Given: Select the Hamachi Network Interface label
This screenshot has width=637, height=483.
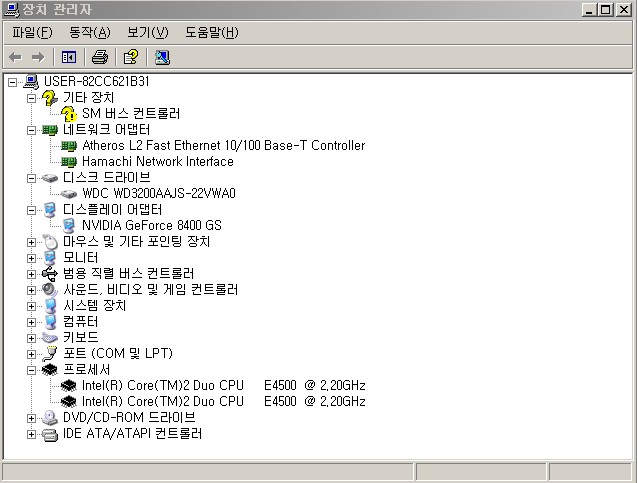Looking at the screenshot, I should click(158, 162).
